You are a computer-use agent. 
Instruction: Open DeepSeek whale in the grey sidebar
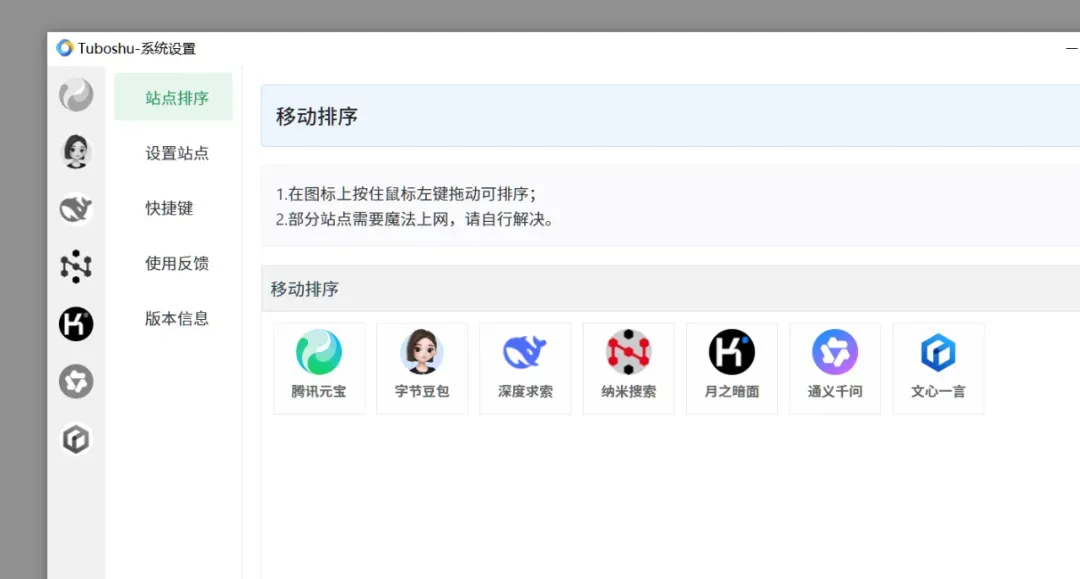[76, 209]
